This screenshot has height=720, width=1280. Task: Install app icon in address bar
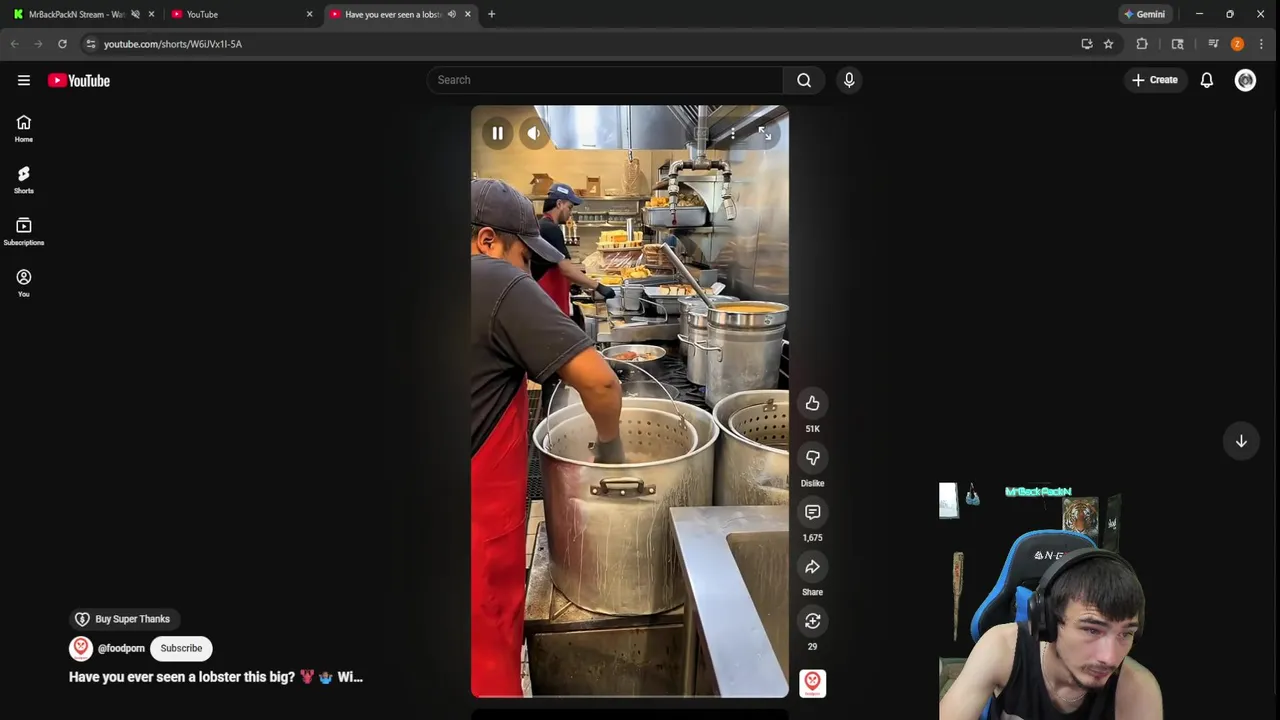1087,44
